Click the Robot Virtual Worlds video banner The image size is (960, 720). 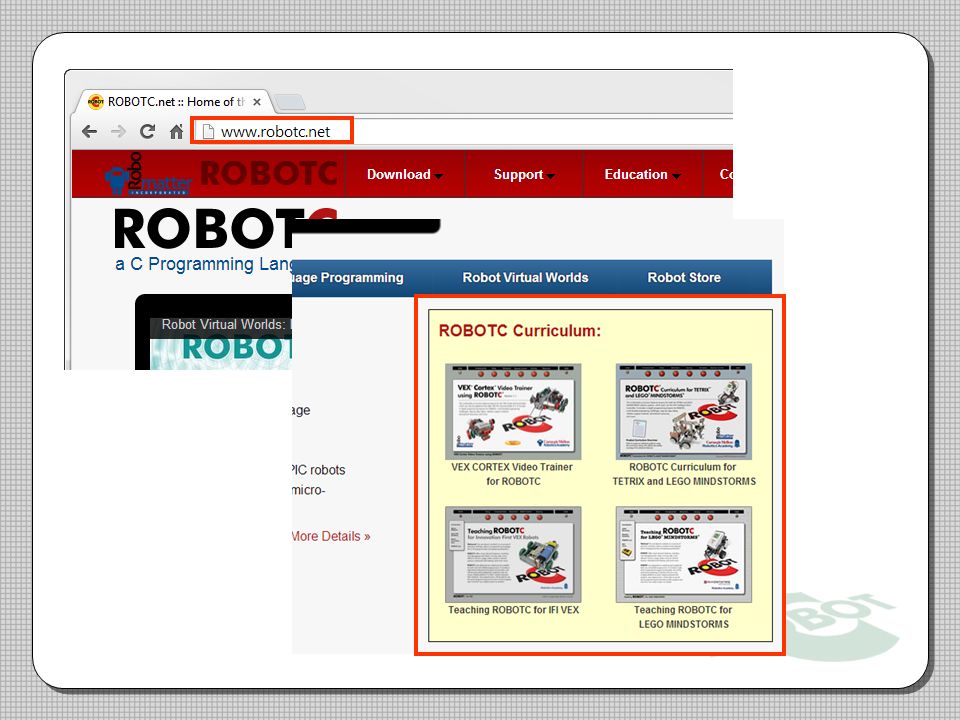214,332
